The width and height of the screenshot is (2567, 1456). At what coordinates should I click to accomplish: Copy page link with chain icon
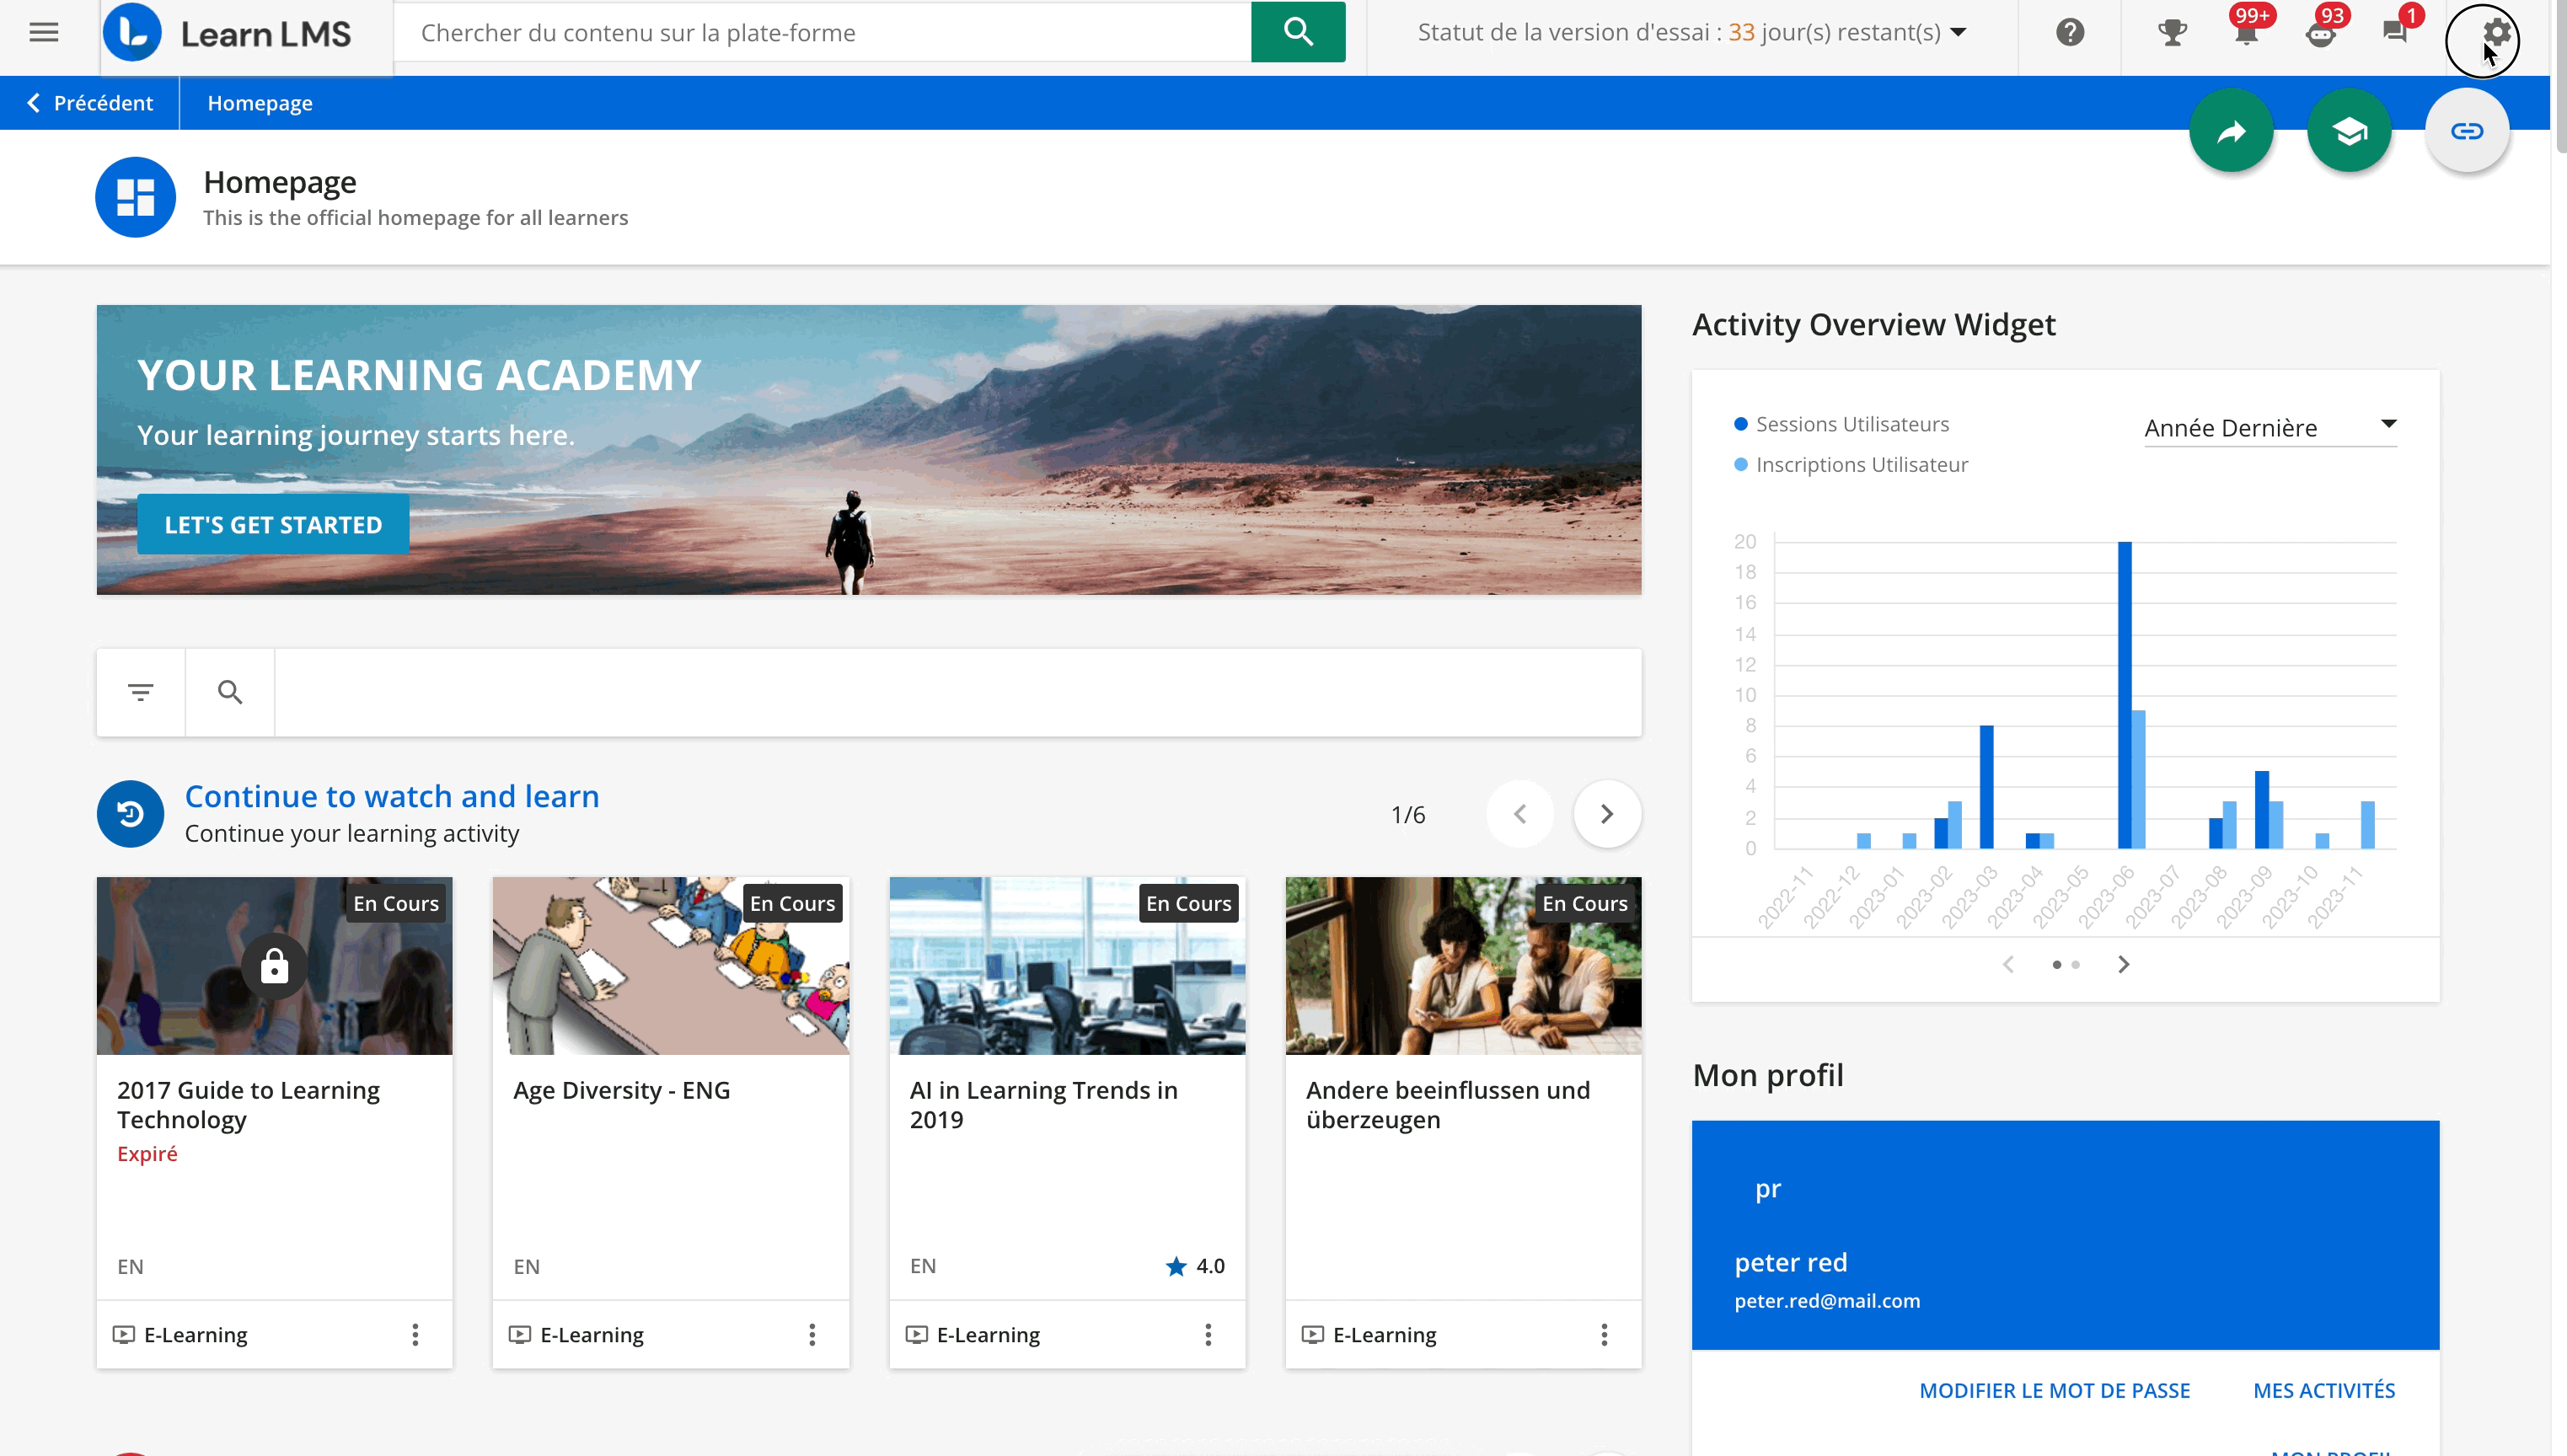tap(2466, 131)
